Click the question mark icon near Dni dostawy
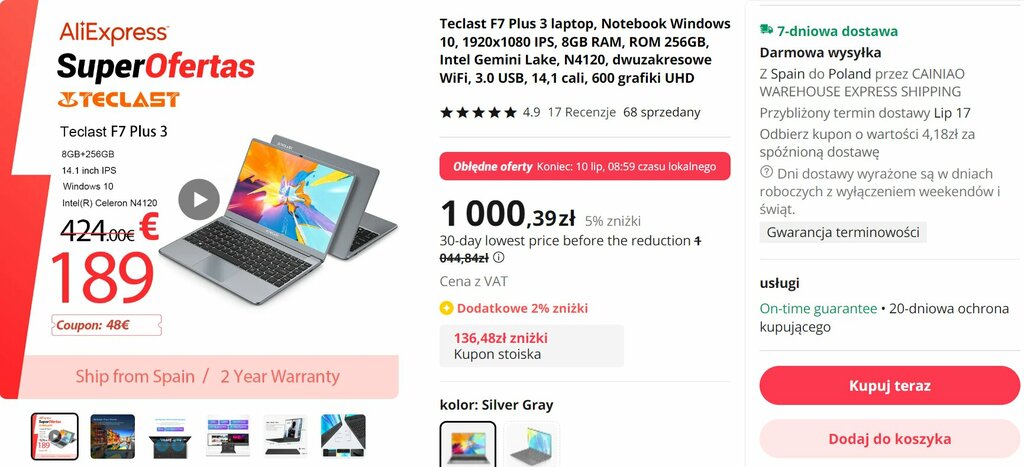Viewport: 1024px width, 467px height. [x=766, y=173]
